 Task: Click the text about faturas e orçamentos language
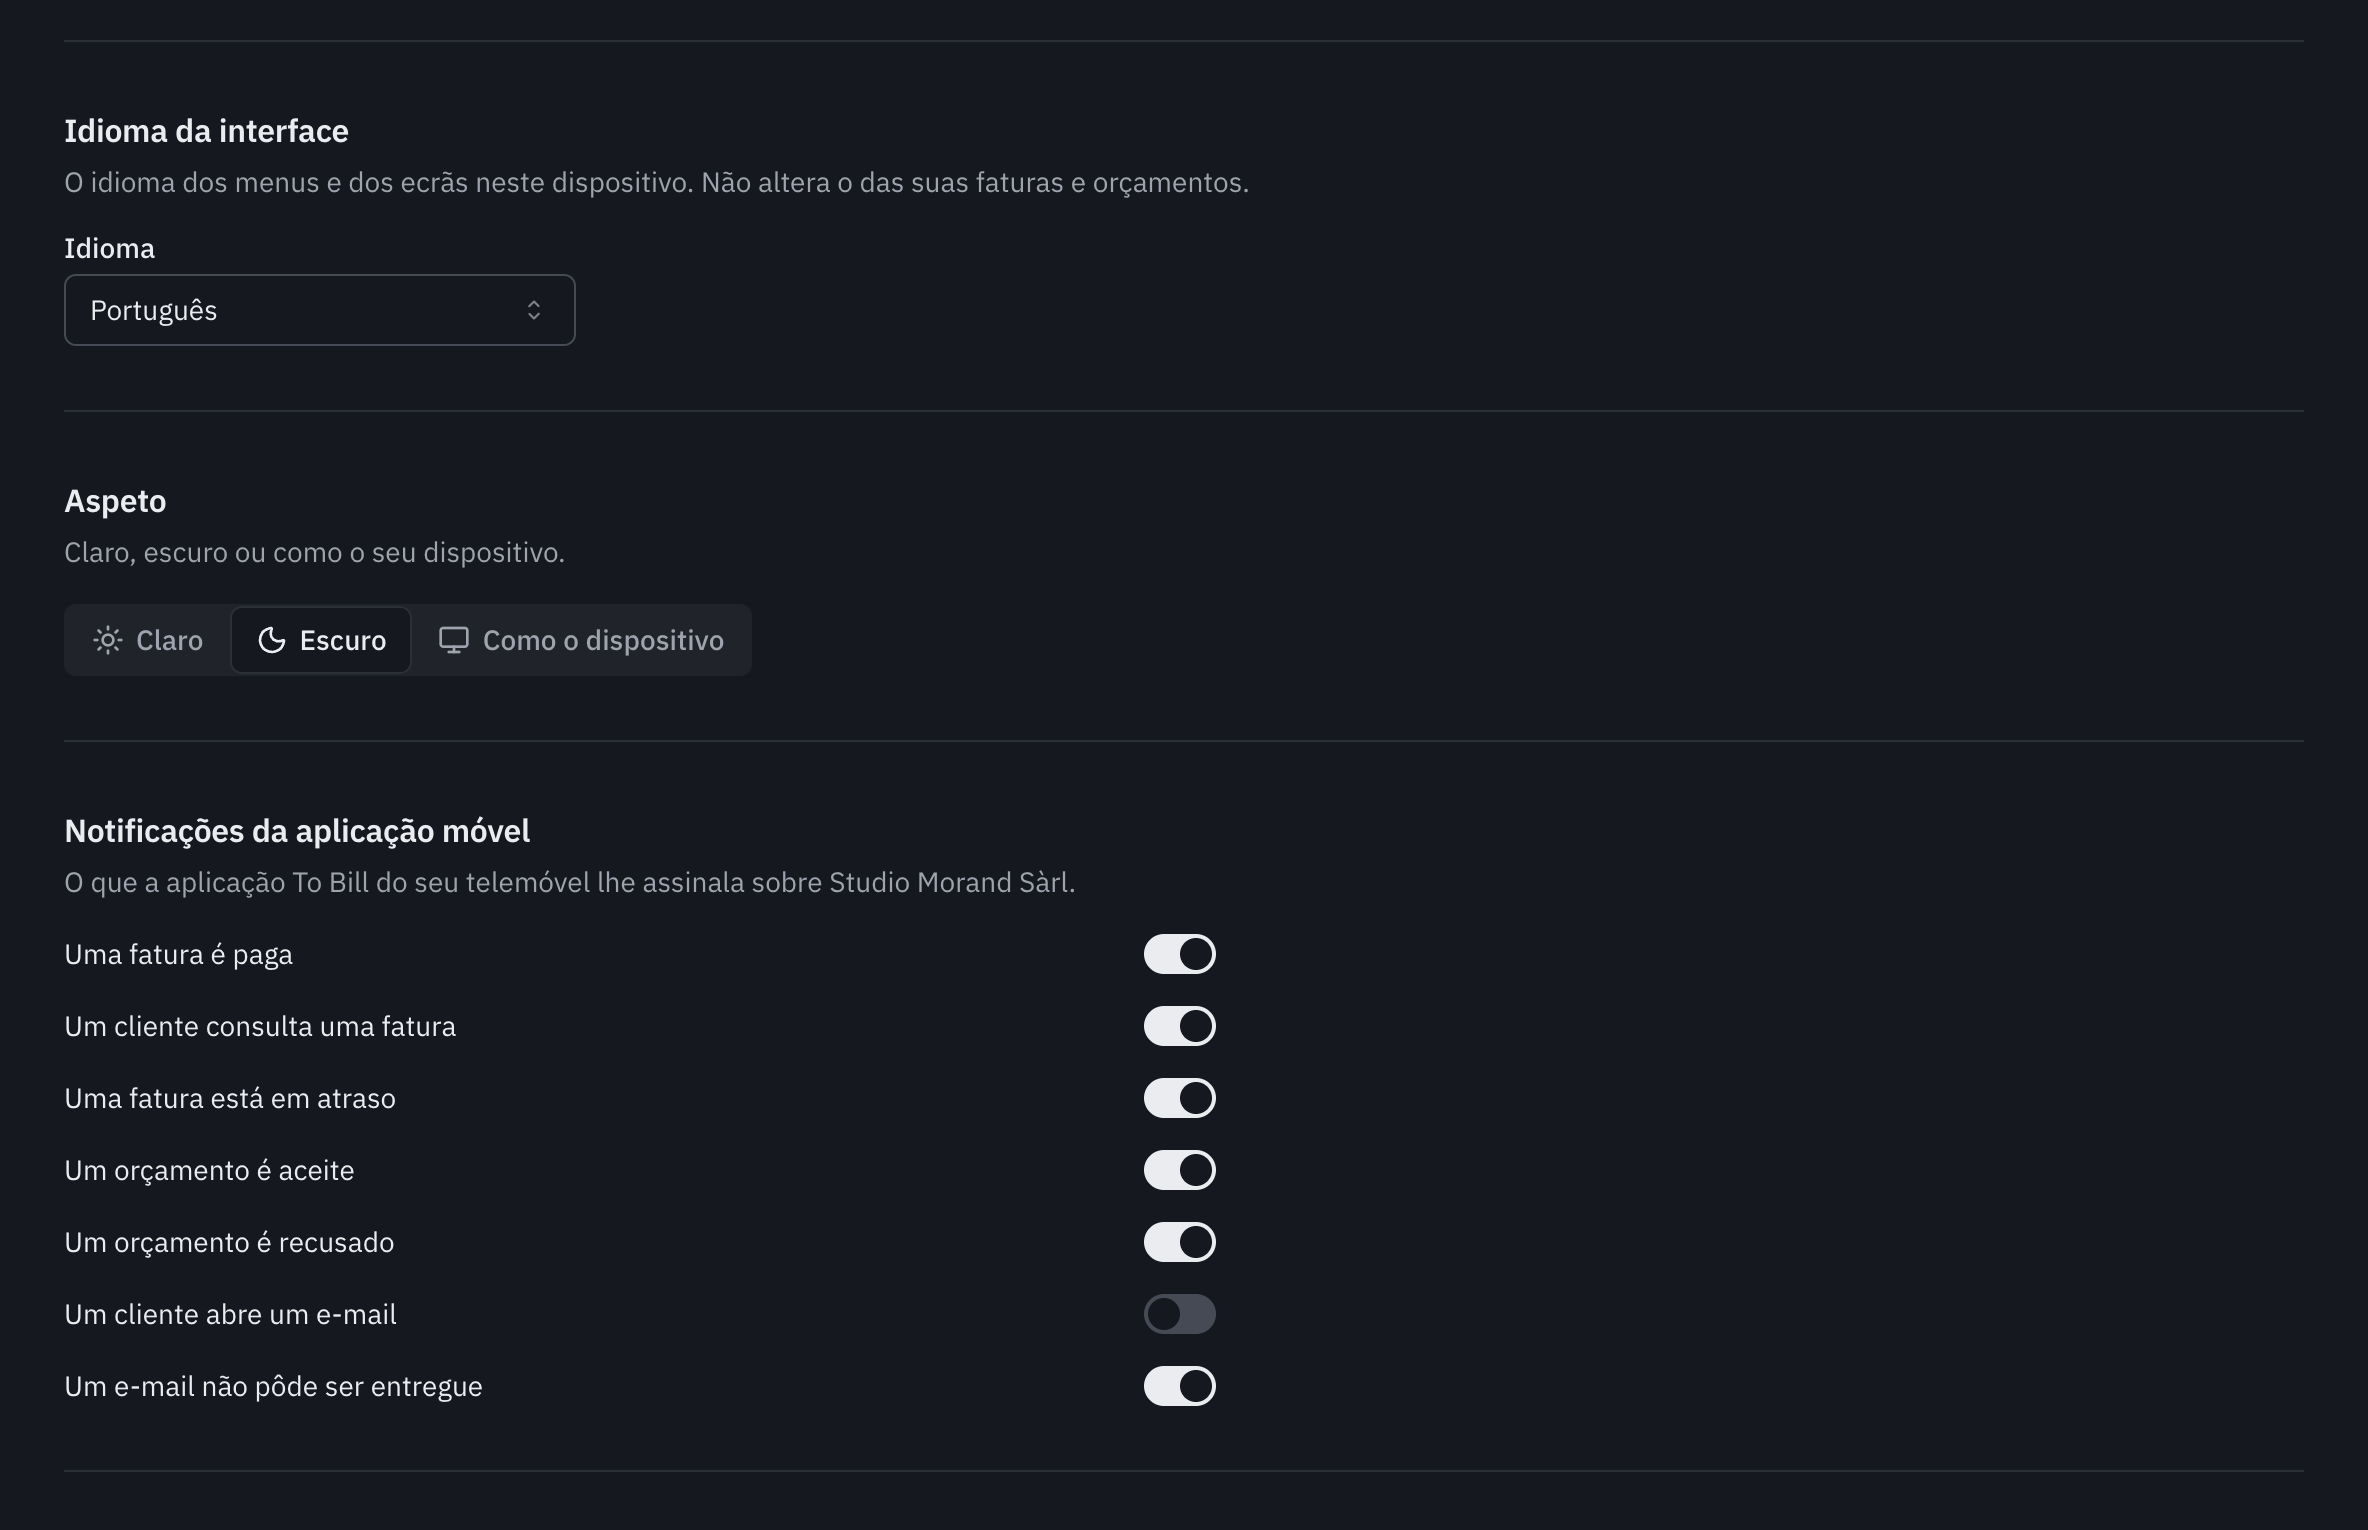[x=657, y=182]
